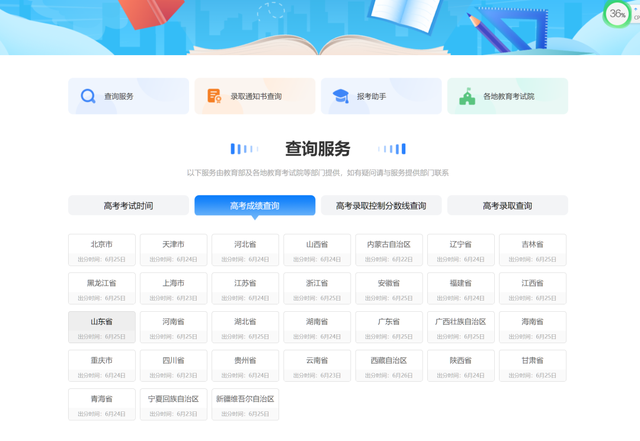Select 内蒙古自治区 province button
Image resolution: width=640 pixels, height=441 pixels.
point(388,250)
